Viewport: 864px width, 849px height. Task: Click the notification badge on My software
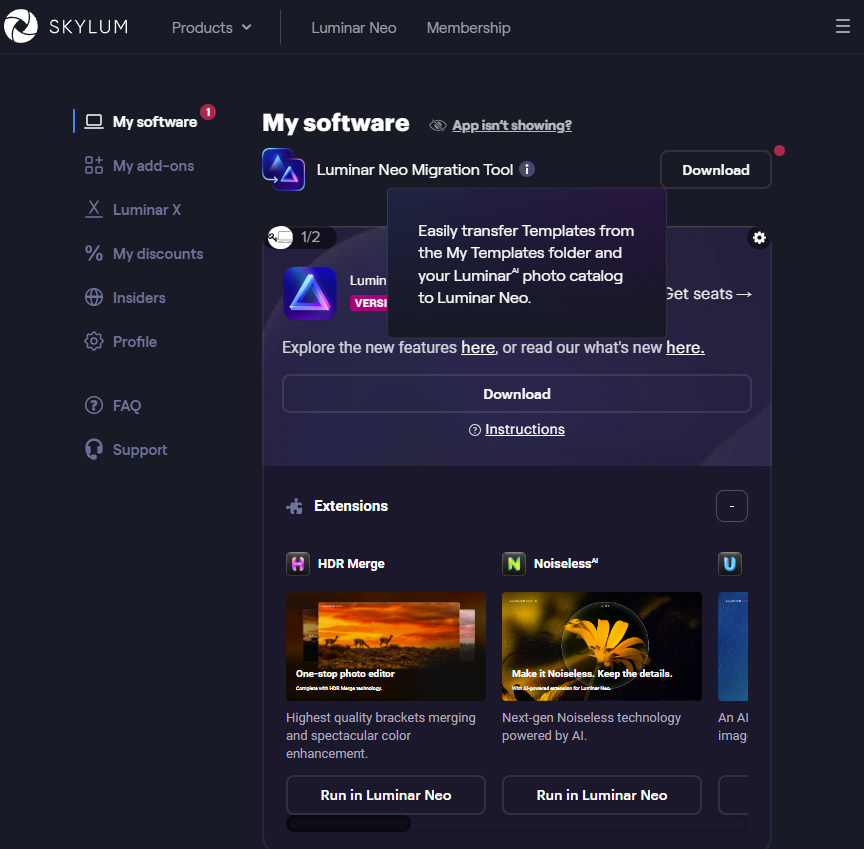(x=208, y=112)
